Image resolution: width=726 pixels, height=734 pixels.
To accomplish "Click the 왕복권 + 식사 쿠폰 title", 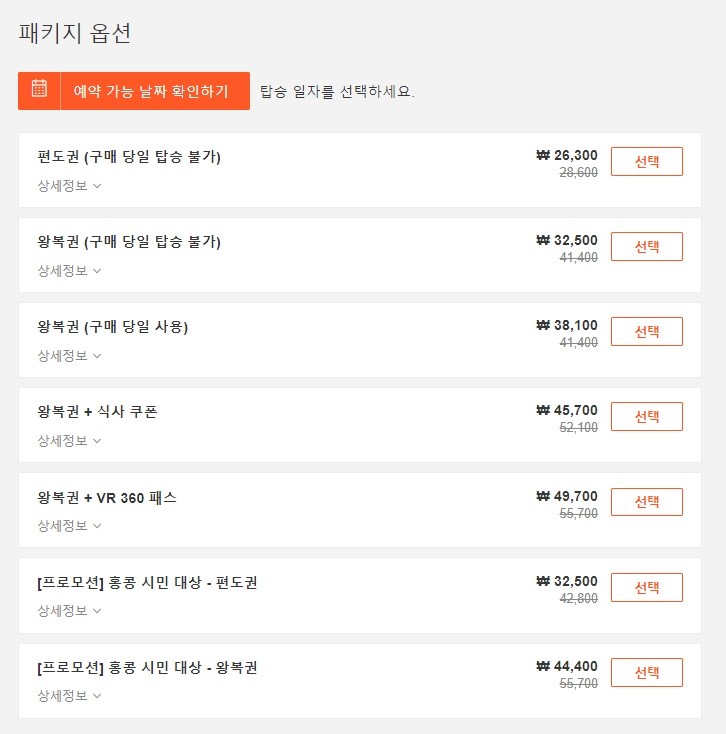I will [97, 411].
